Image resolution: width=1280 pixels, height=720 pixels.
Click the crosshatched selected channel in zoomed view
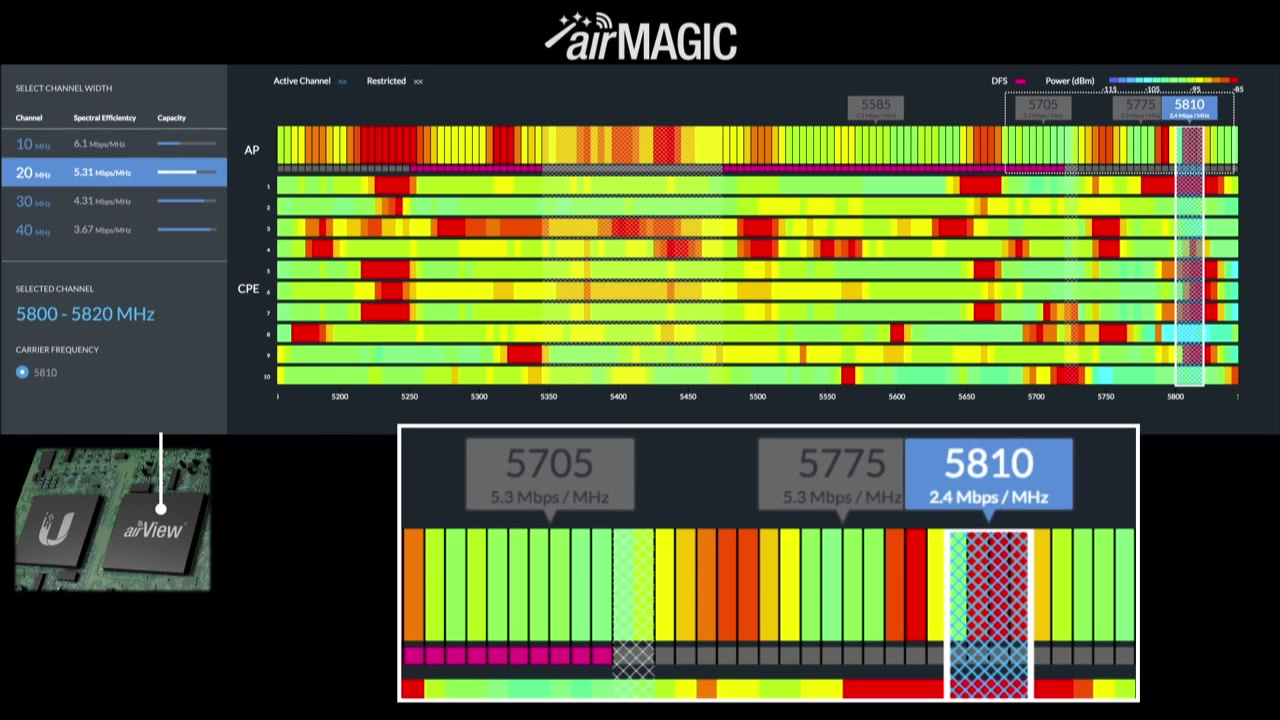click(988, 614)
